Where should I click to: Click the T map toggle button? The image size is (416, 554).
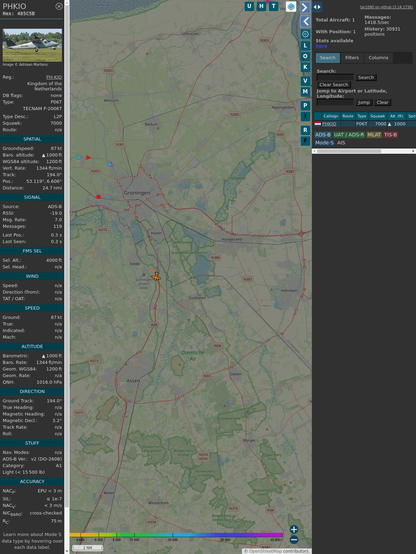tap(273, 6)
